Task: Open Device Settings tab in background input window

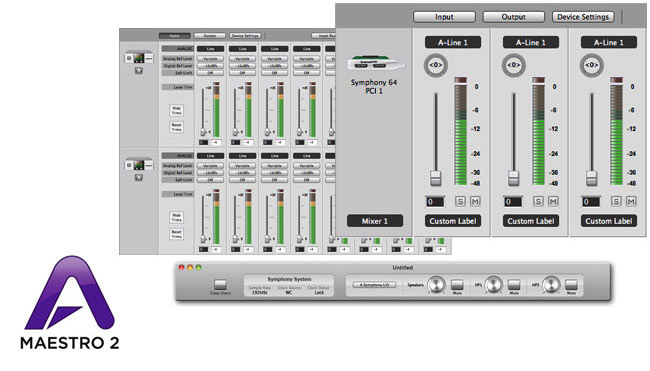Action: click(245, 36)
